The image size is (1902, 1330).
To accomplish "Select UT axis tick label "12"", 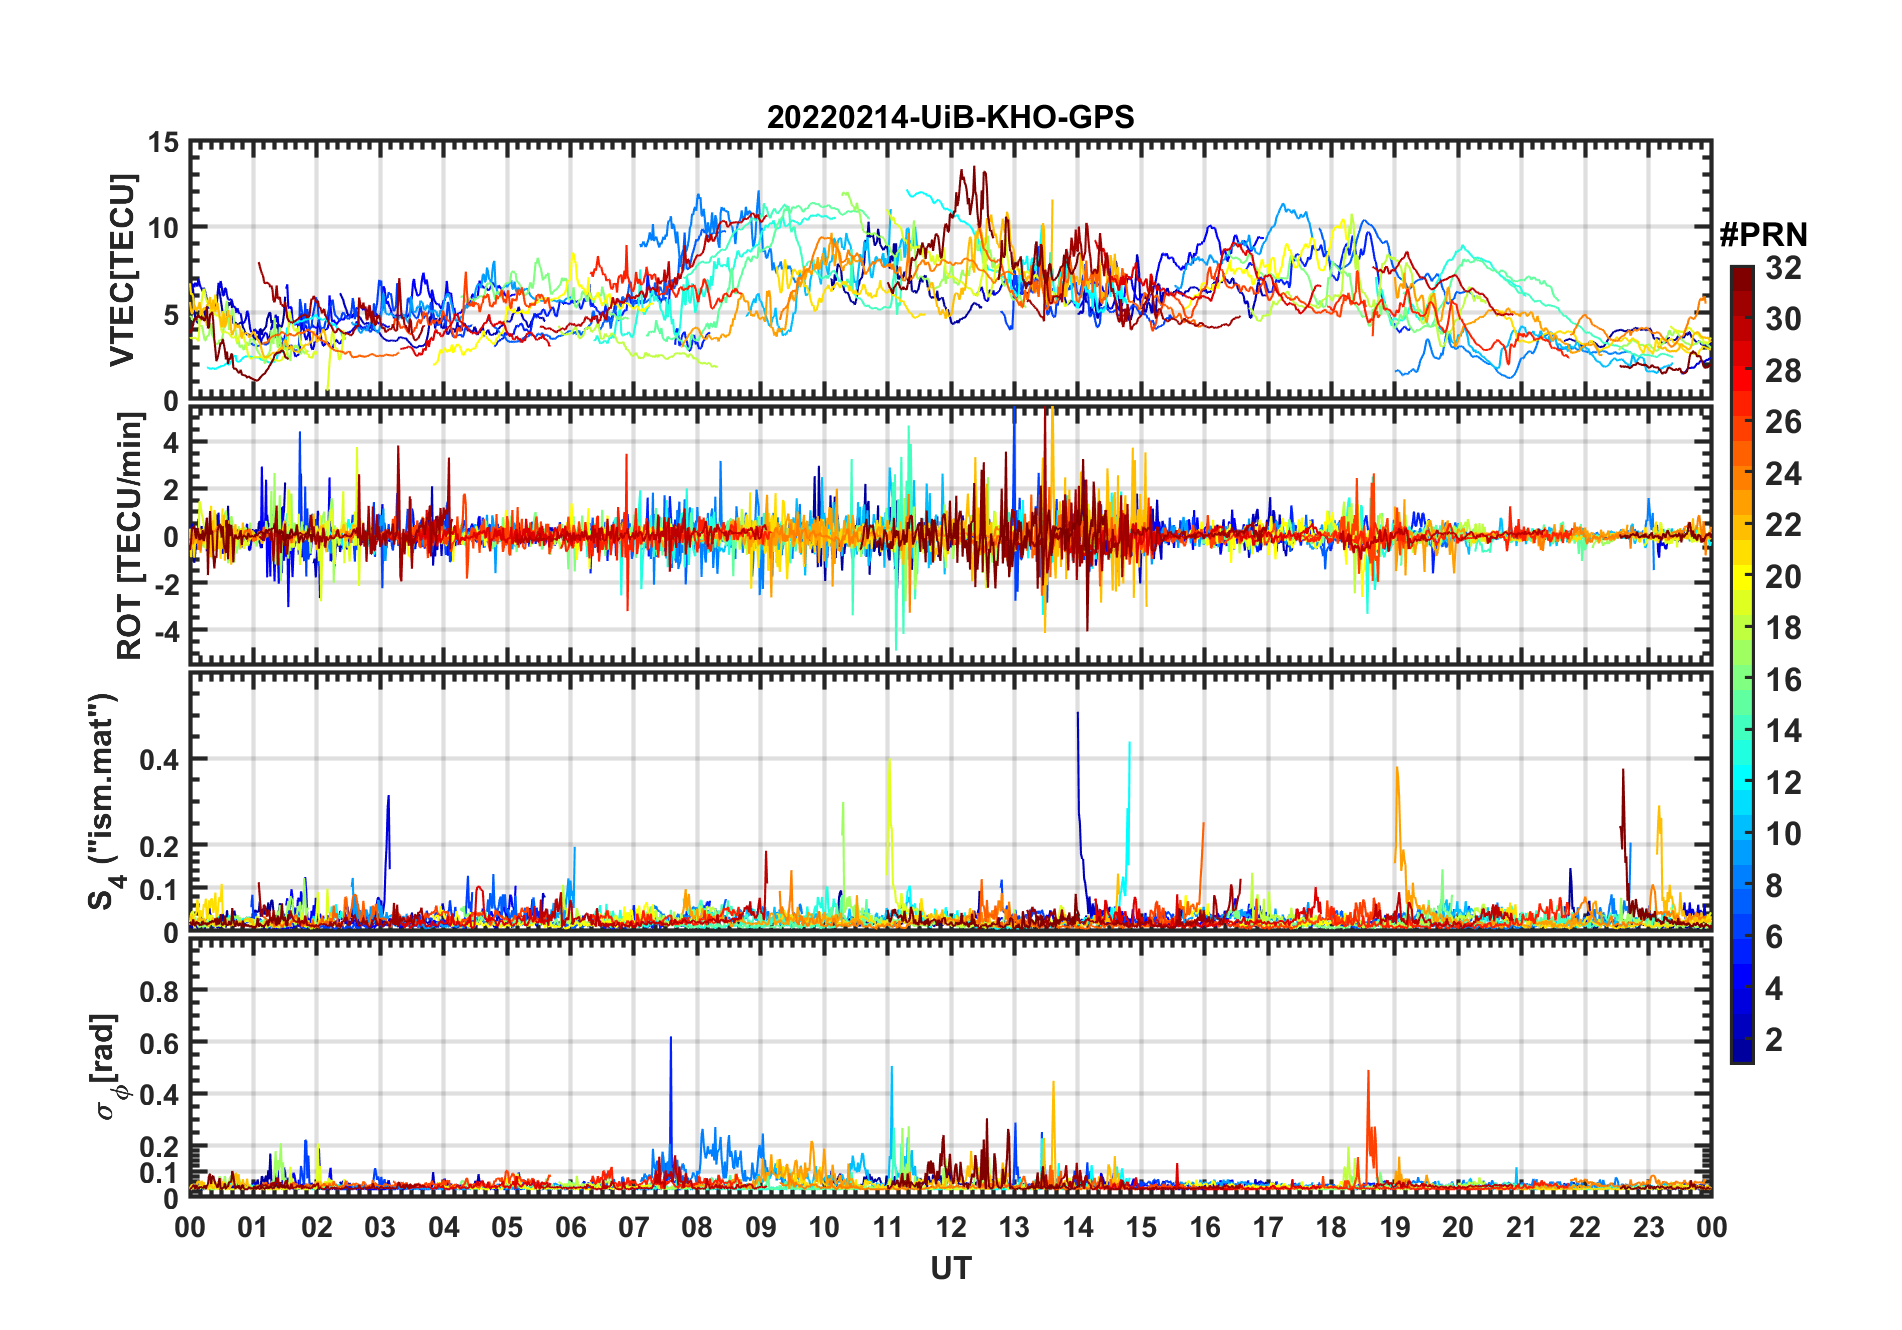I will [x=950, y=1227].
